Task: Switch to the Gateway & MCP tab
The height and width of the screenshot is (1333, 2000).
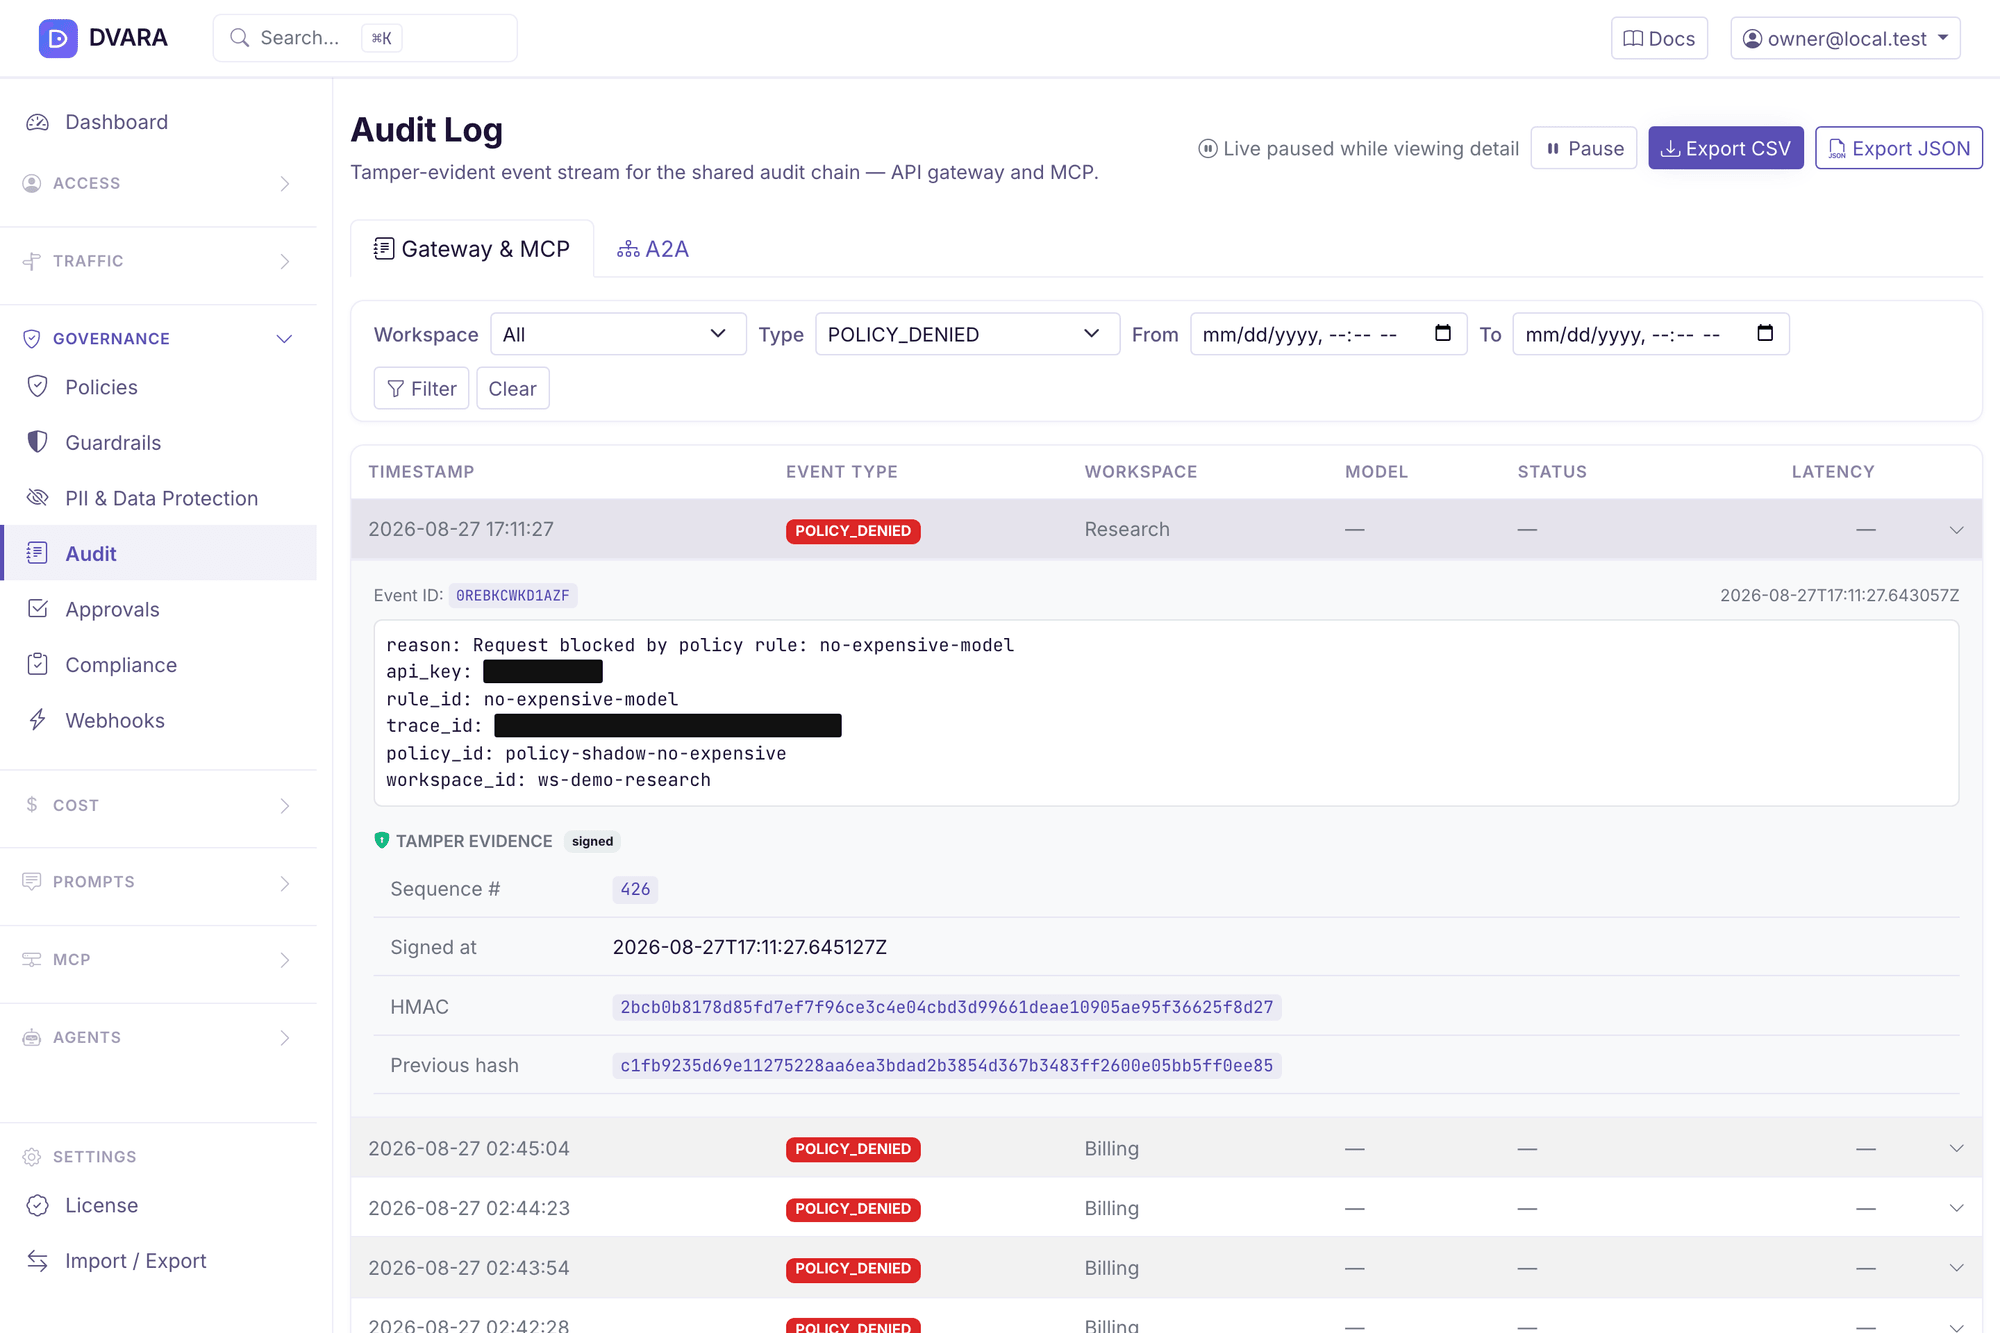Action: click(472, 249)
